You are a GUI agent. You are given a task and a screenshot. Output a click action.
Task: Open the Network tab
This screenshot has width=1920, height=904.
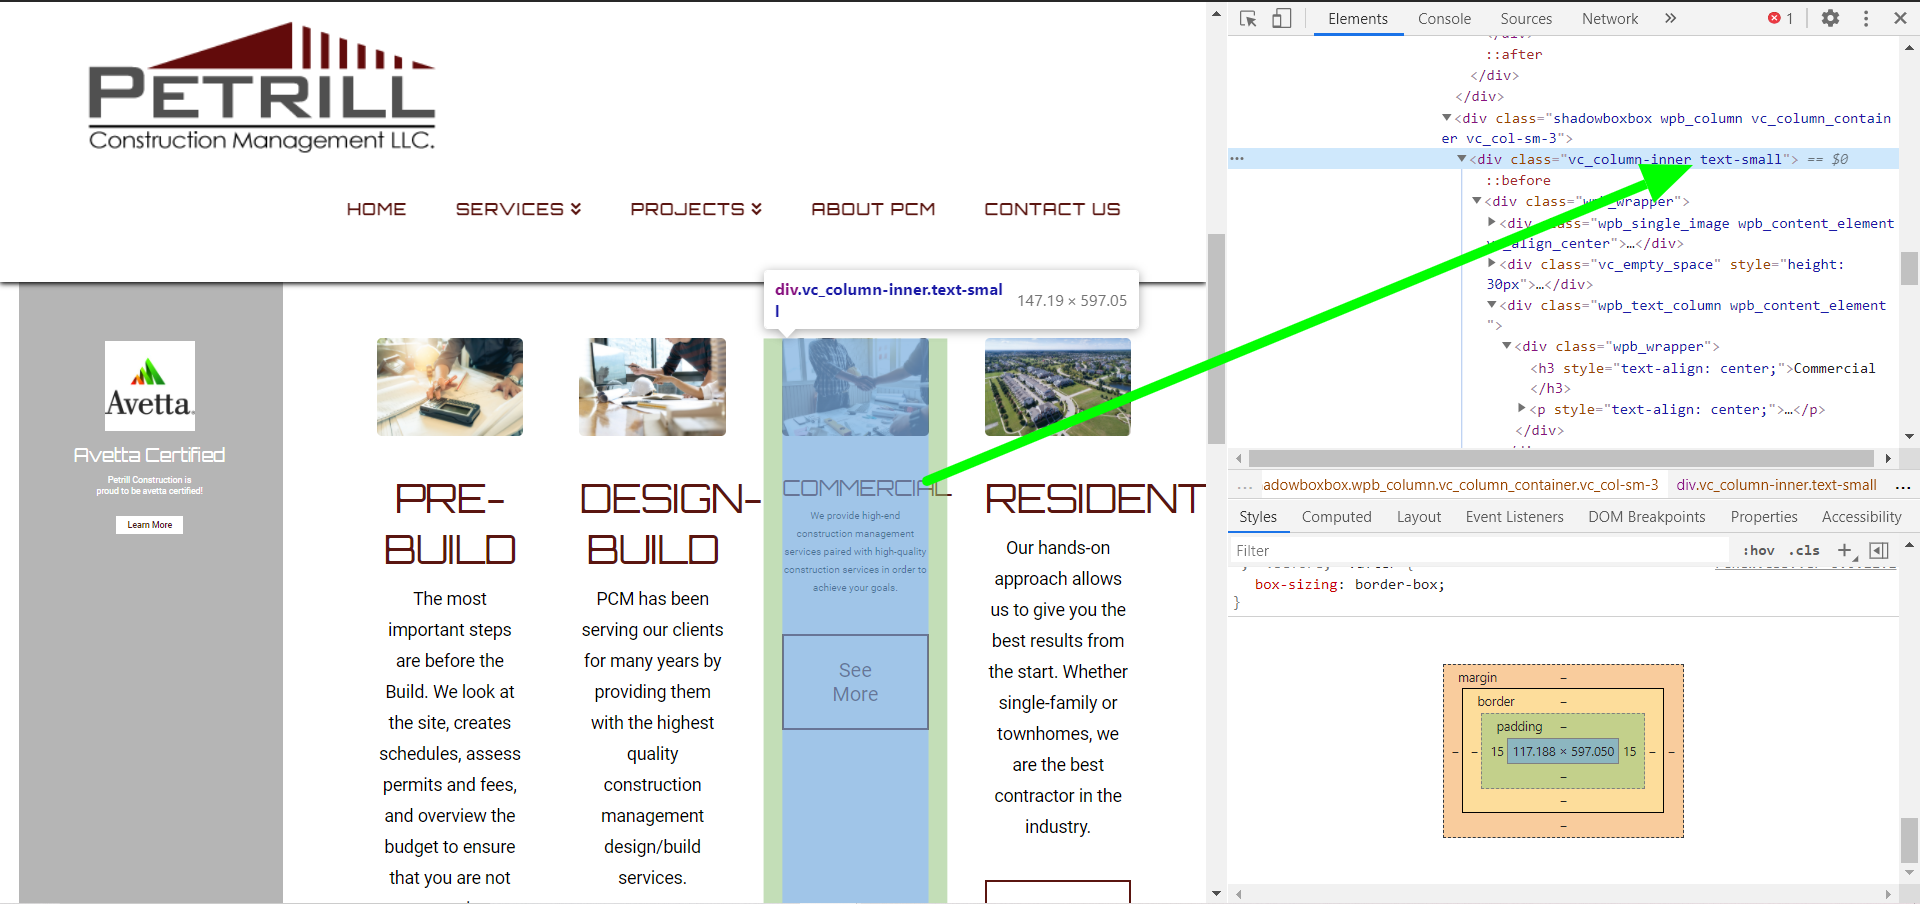point(1610,18)
